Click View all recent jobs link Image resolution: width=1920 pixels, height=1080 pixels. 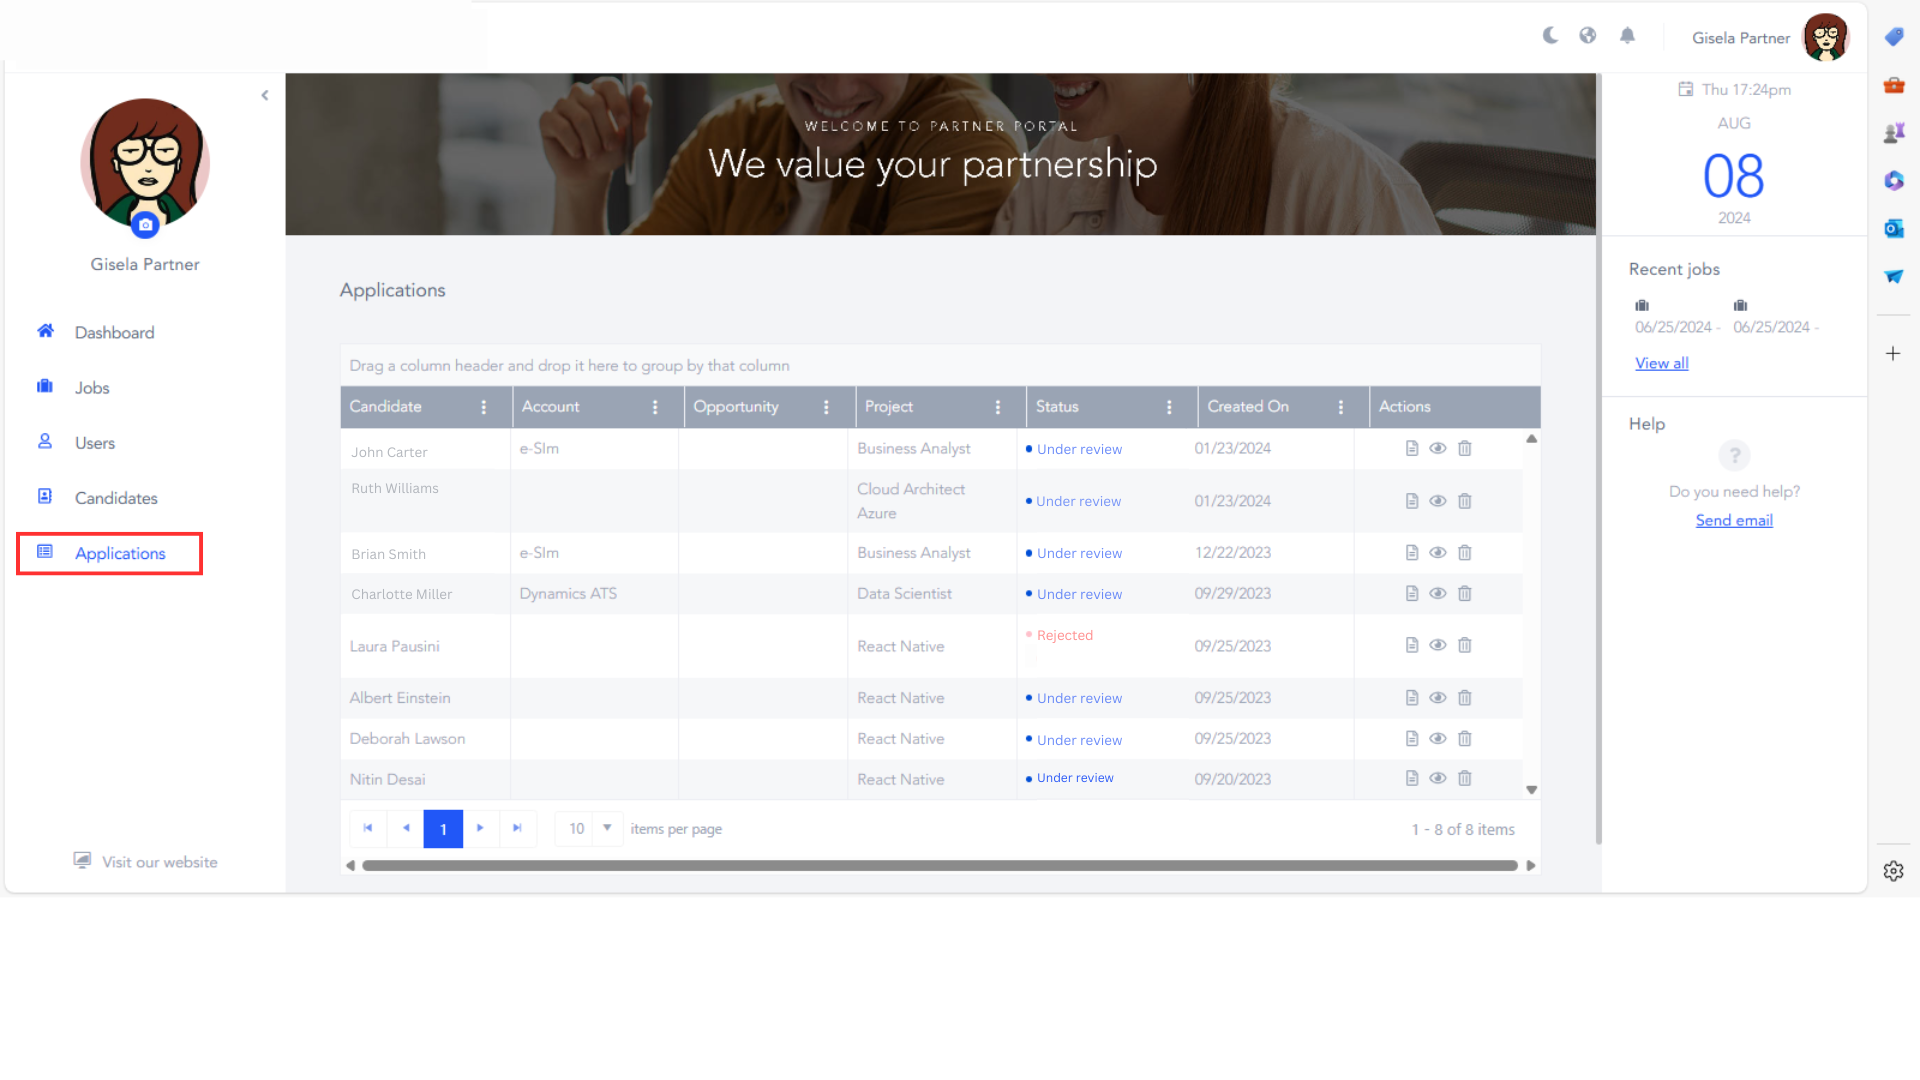point(1662,363)
